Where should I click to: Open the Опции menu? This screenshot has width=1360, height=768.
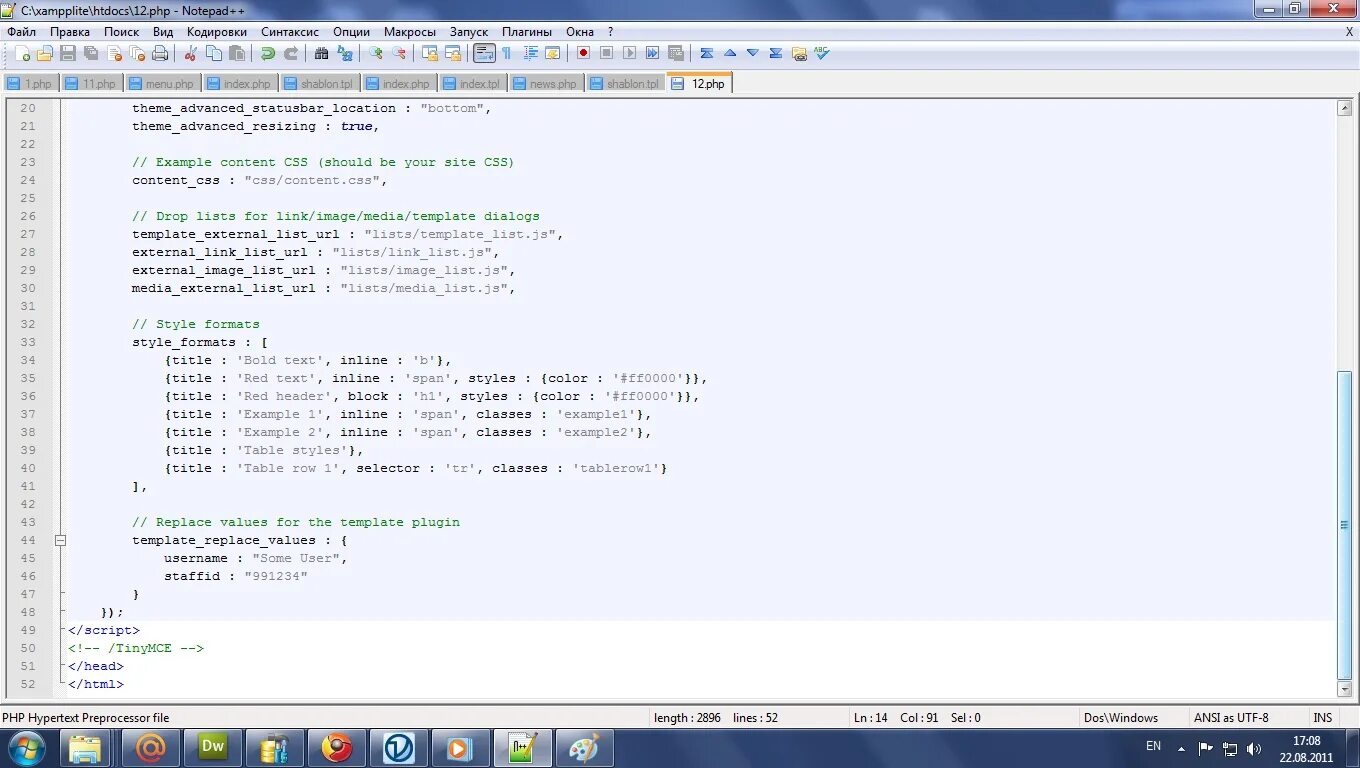351,32
